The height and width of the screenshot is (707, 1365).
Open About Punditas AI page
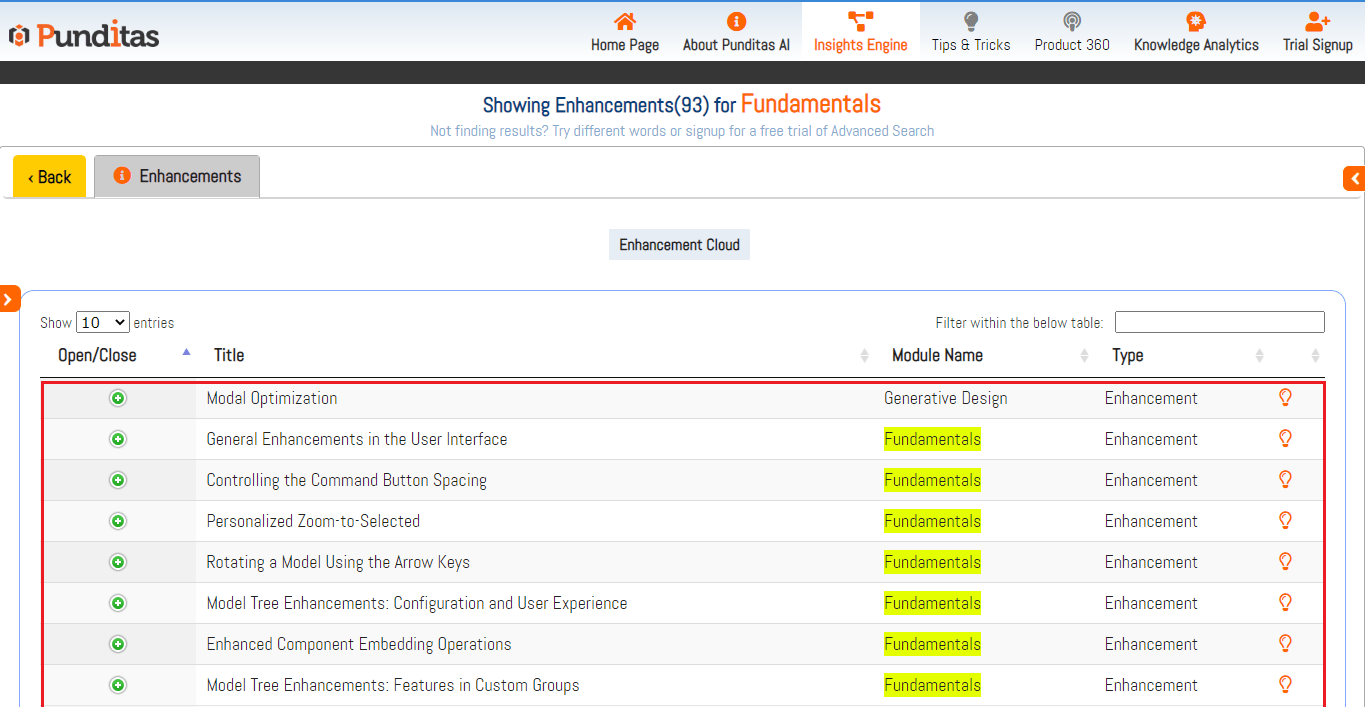[736, 32]
